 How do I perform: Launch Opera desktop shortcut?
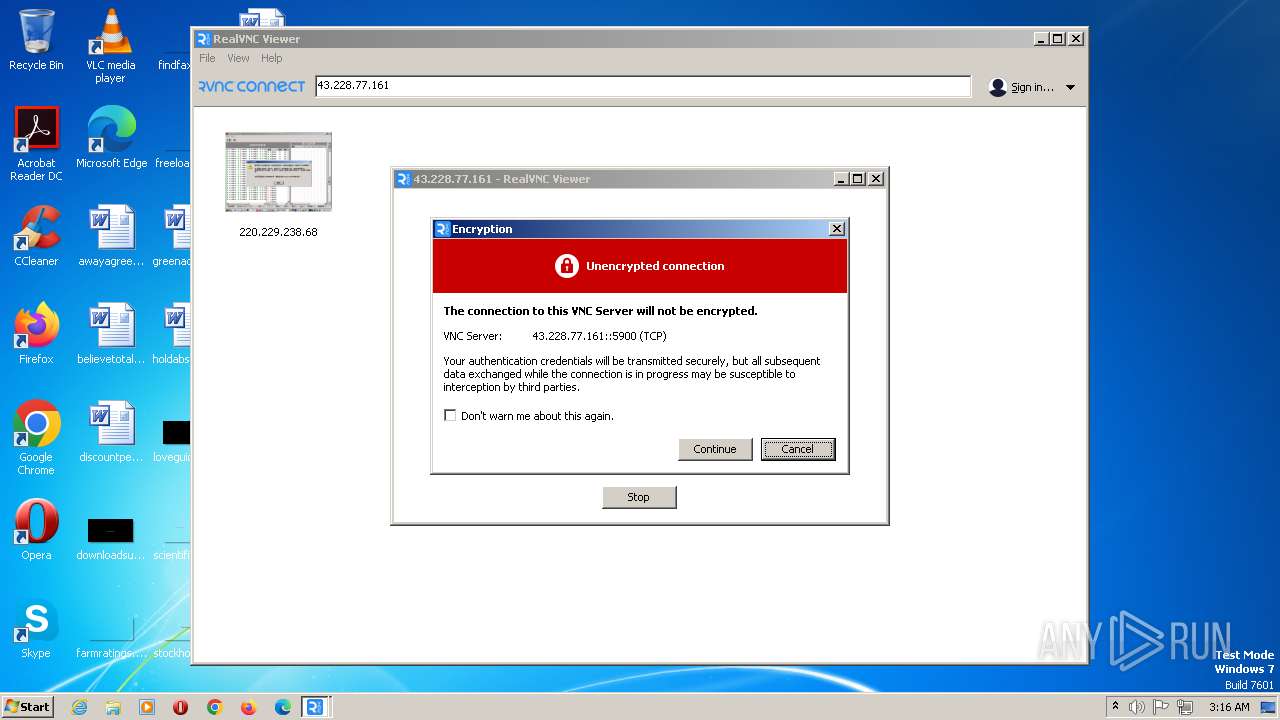[x=36, y=530]
